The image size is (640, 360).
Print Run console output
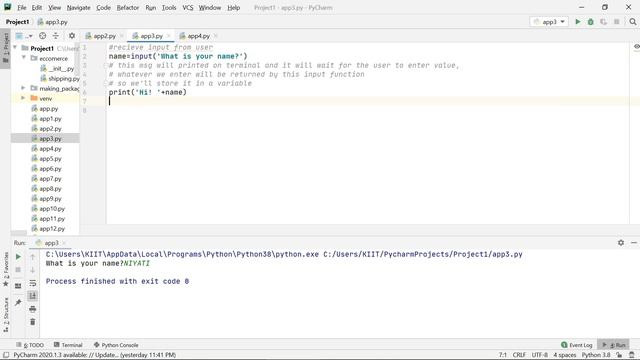[x=33, y=309]
